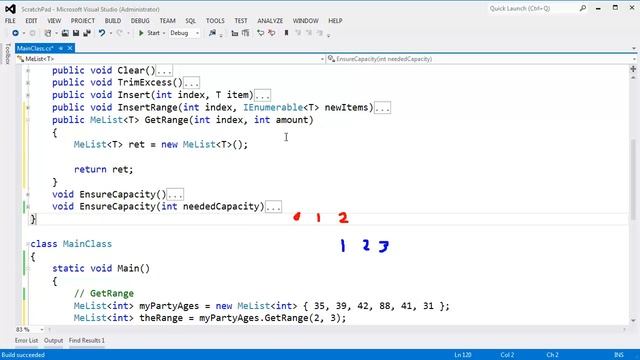Click the Save All toolbar icon

[x=87, y=33]
